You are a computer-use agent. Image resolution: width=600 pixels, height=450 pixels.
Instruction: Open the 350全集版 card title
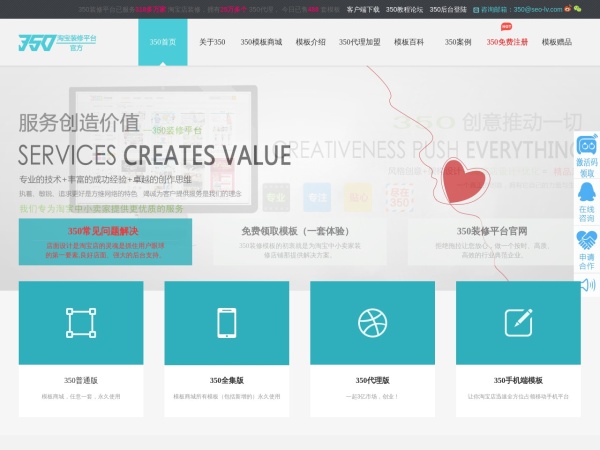tap(227, 380)
